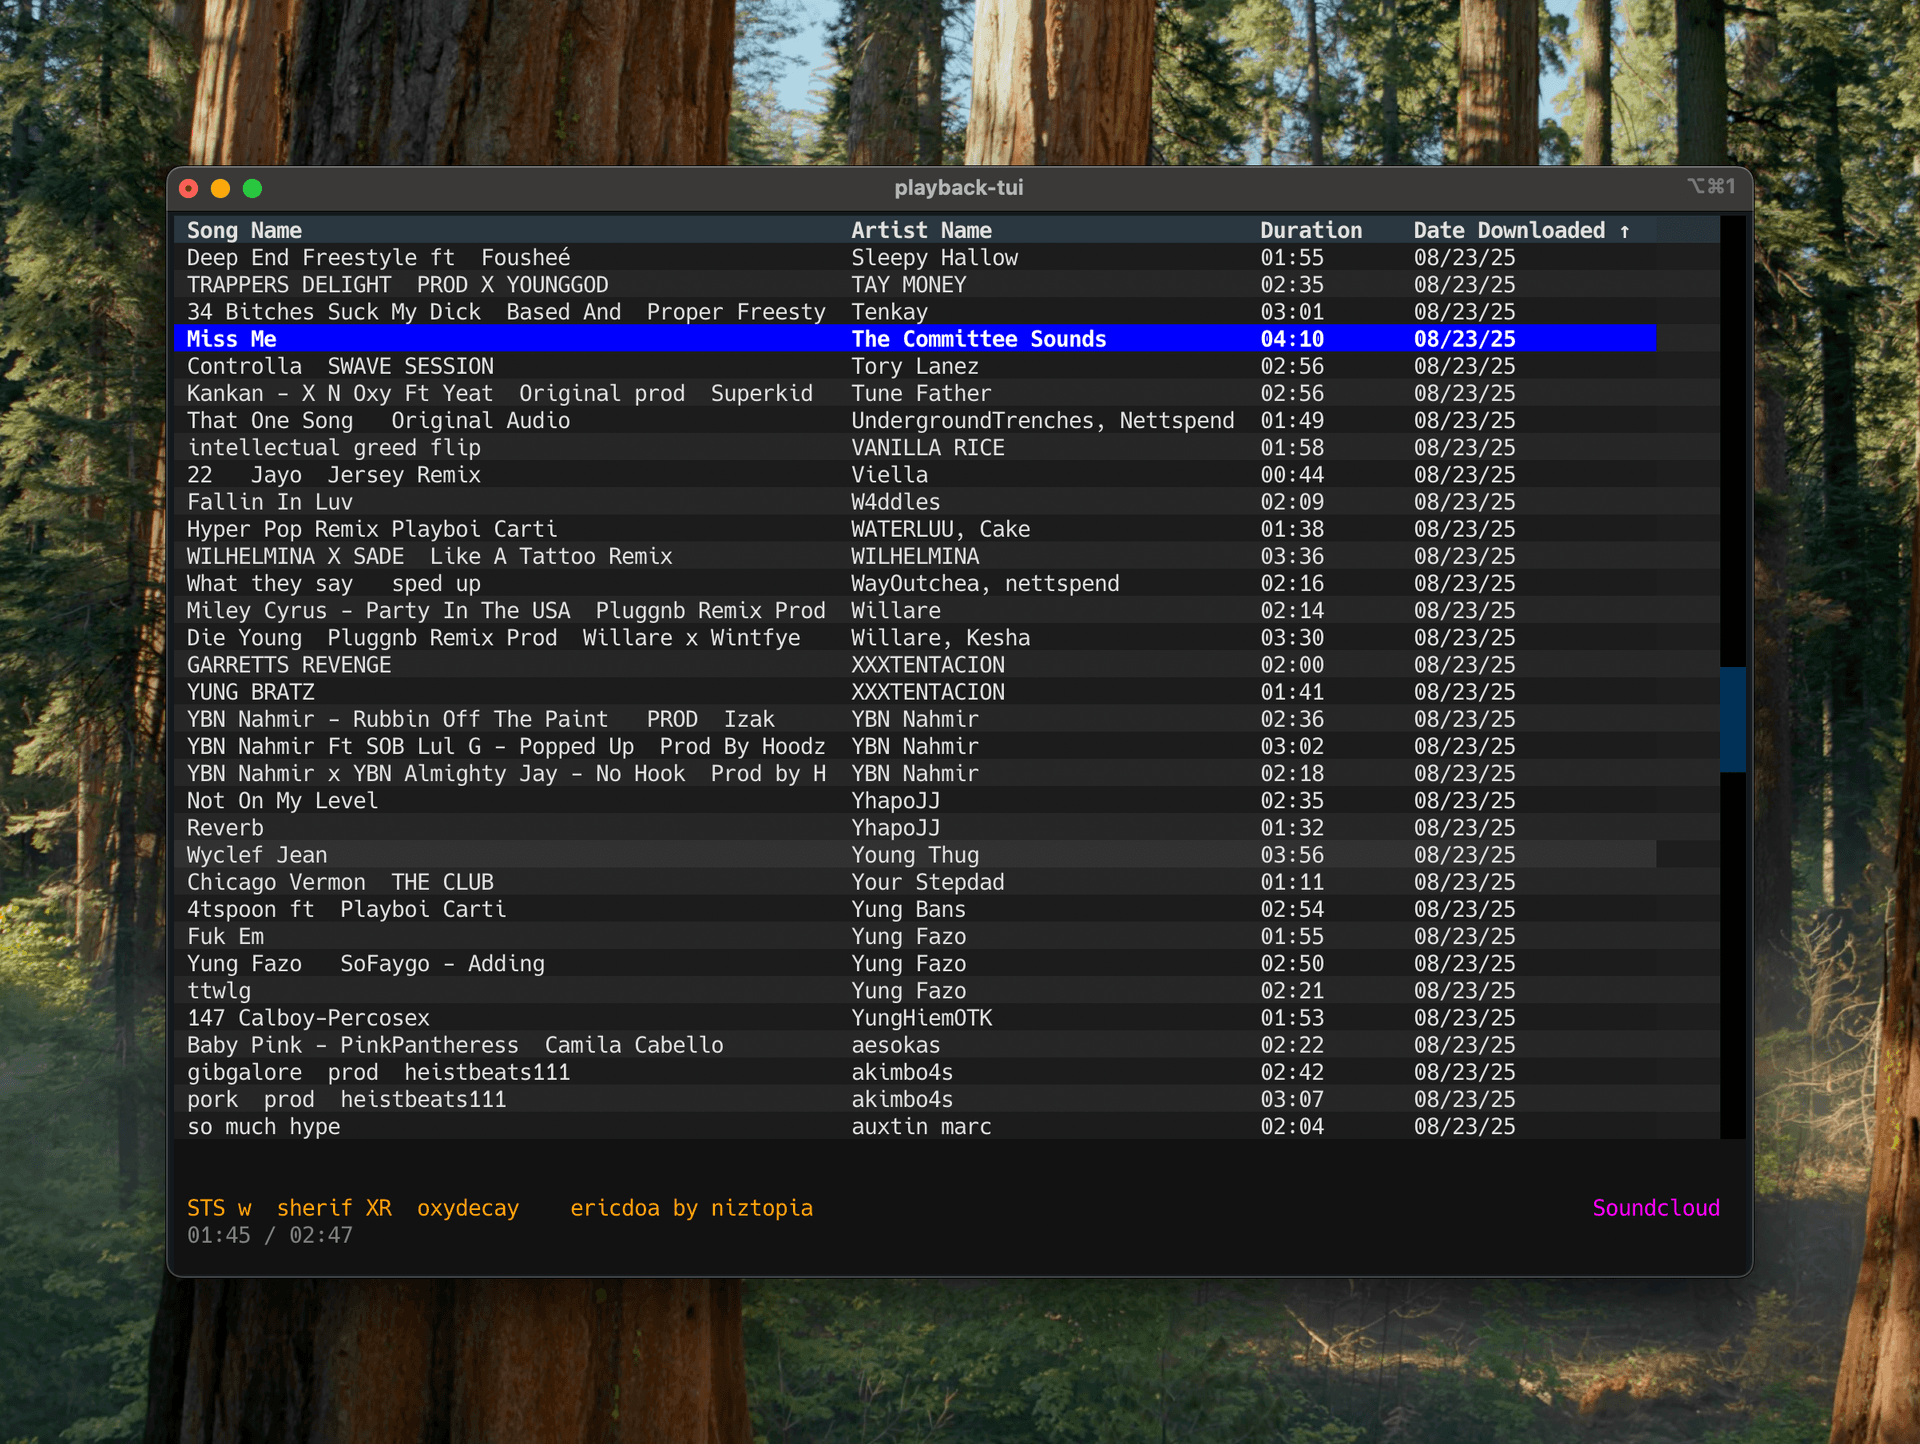Click the yellow minimize window button
Screen dimensions: 1920x1444
[220, 188]
